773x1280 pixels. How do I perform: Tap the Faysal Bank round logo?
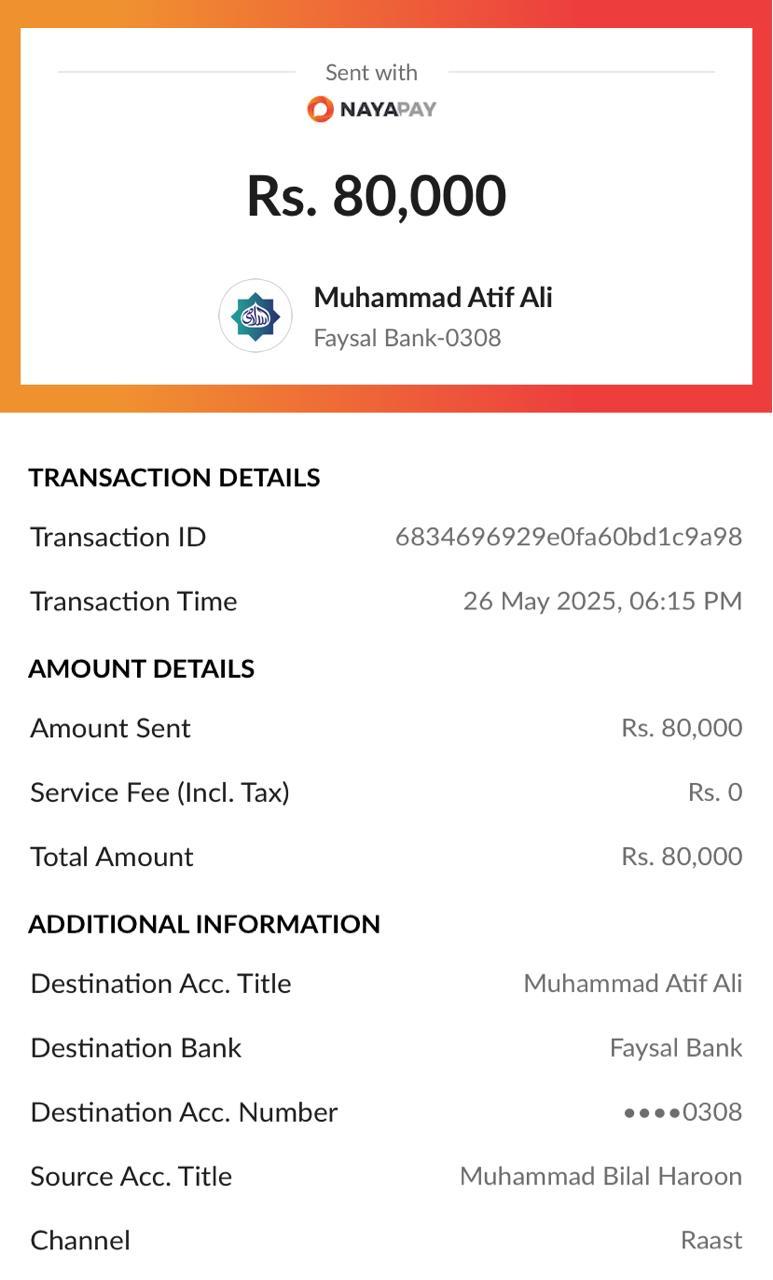256,316
